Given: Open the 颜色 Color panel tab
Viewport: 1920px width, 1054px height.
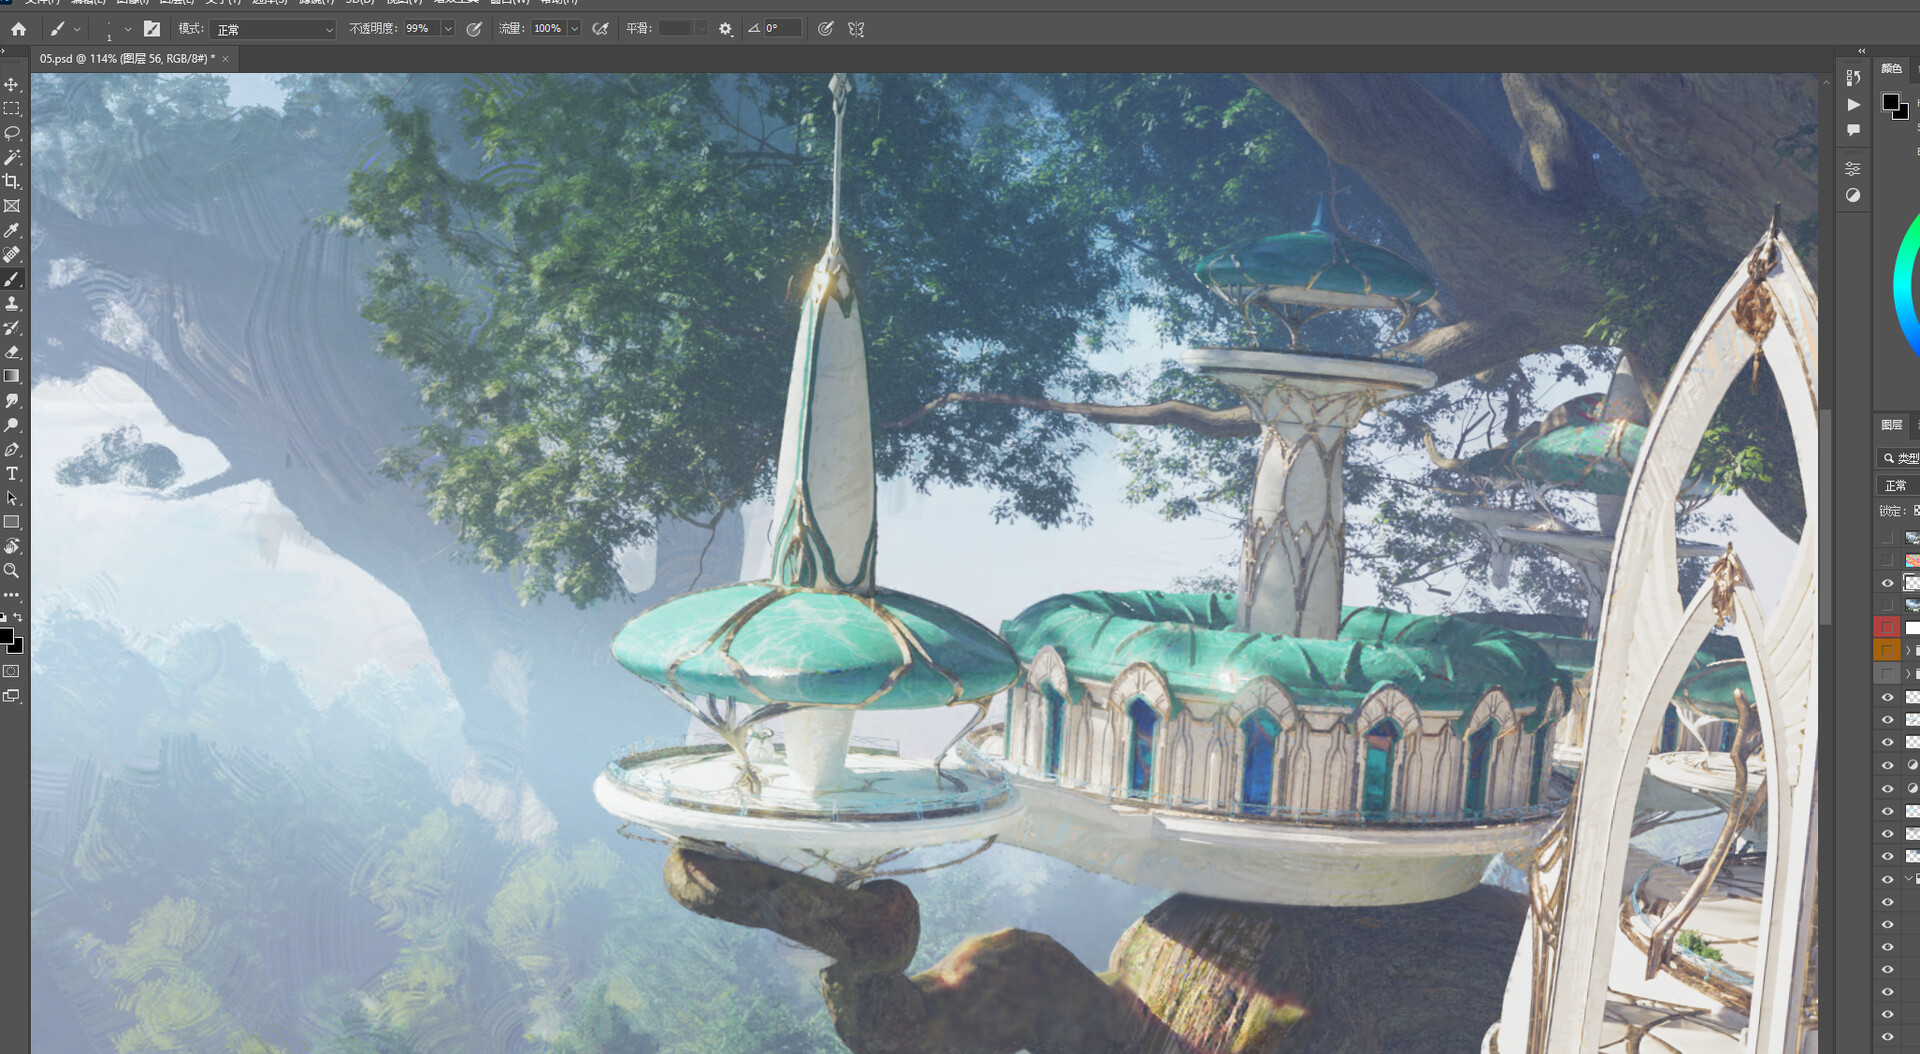Looking at the screenshot, I should tap(1891, 69).
